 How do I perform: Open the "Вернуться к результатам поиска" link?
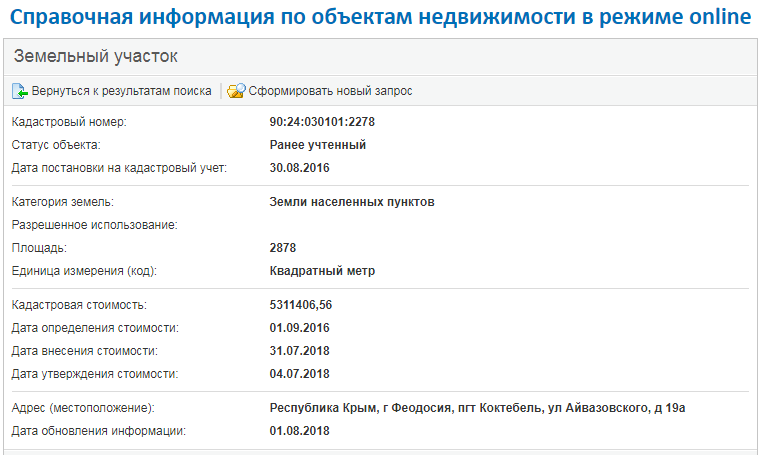click(x=121, y=91)
